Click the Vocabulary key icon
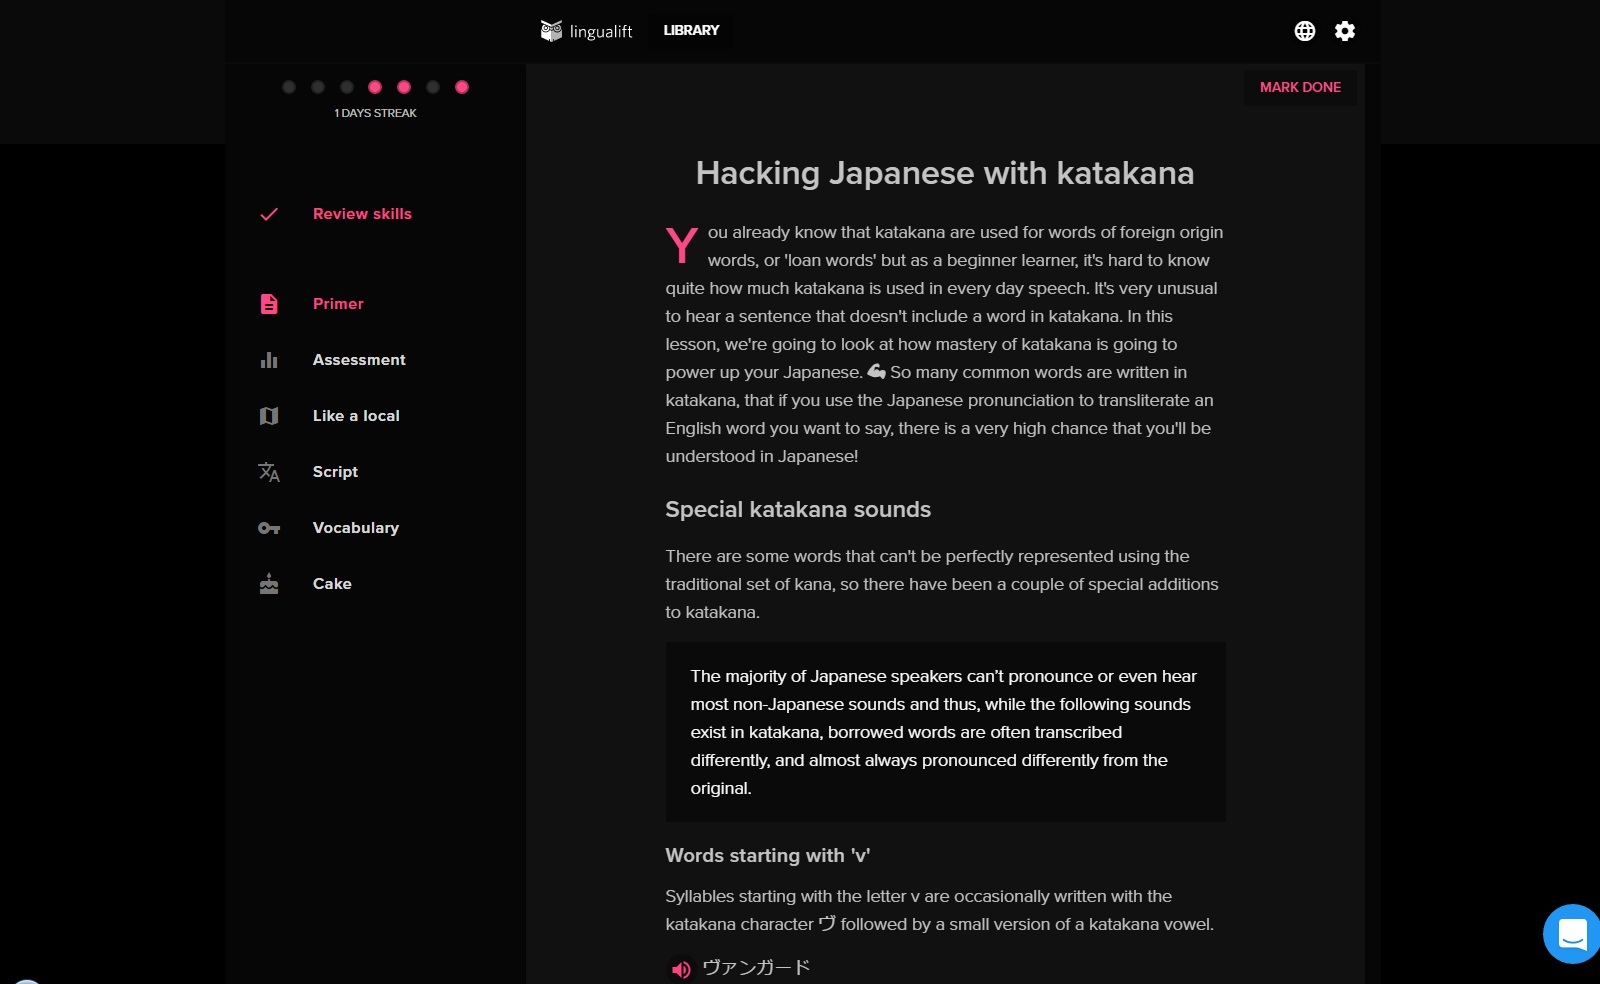Image resolution: width=1600 pixels, height=984 pixels. 269,528
